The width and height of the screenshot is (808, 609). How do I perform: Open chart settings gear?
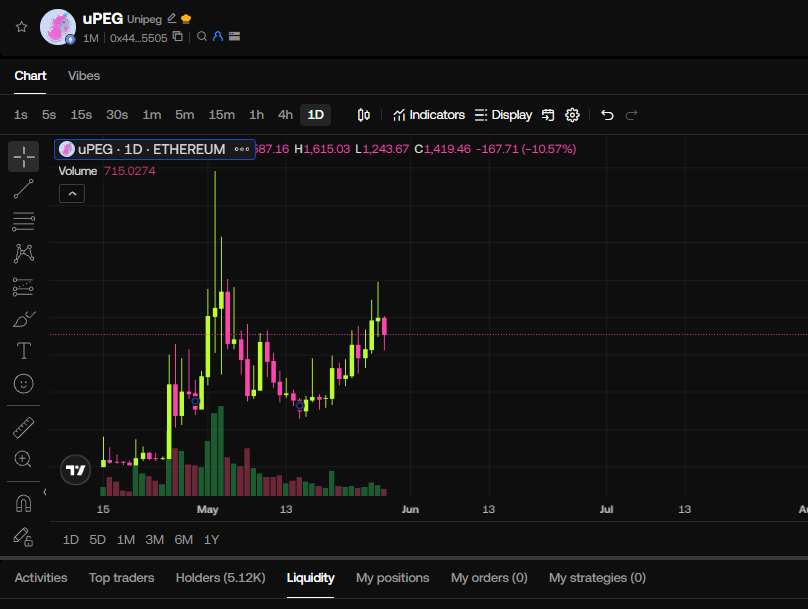pos(573,115)
